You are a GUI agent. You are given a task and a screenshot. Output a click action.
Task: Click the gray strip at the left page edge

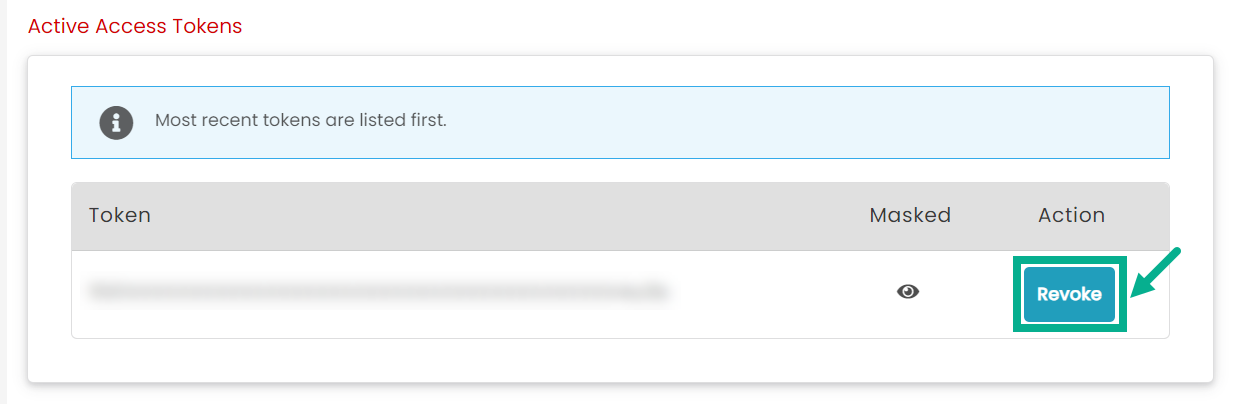(3, 200)
